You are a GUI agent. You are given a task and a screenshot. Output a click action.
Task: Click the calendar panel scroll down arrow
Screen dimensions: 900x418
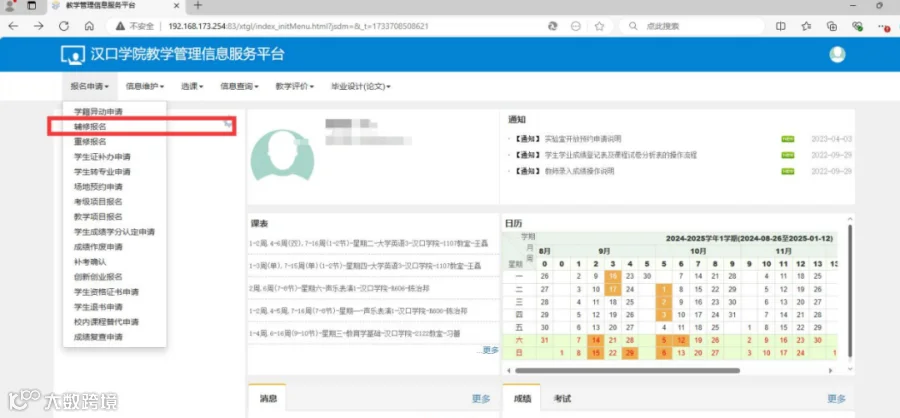(x=850, y=370)
